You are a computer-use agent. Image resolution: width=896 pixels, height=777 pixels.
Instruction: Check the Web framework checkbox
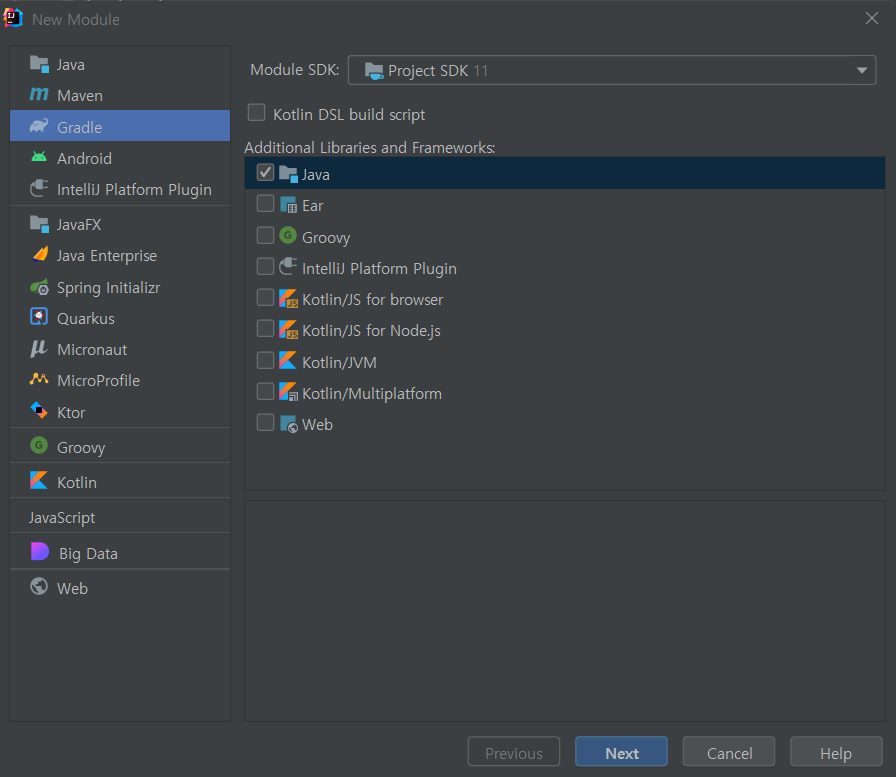pos(265,422)
